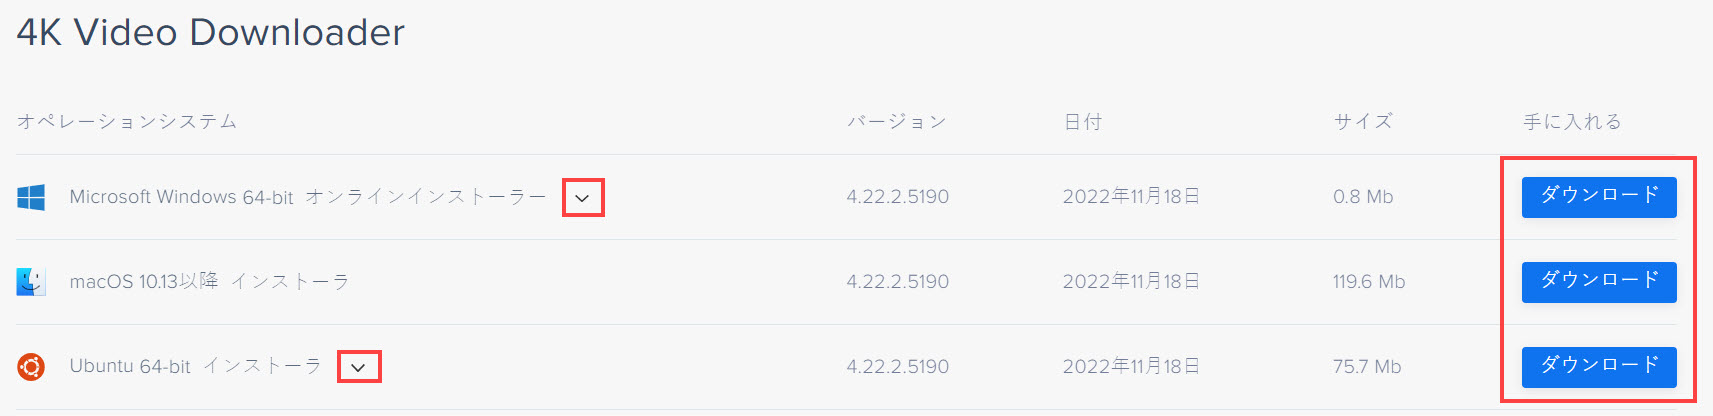Download the Ubuntu 64-bit installer
Viewport: 1713px width, 416px height.
point(1599,367)
